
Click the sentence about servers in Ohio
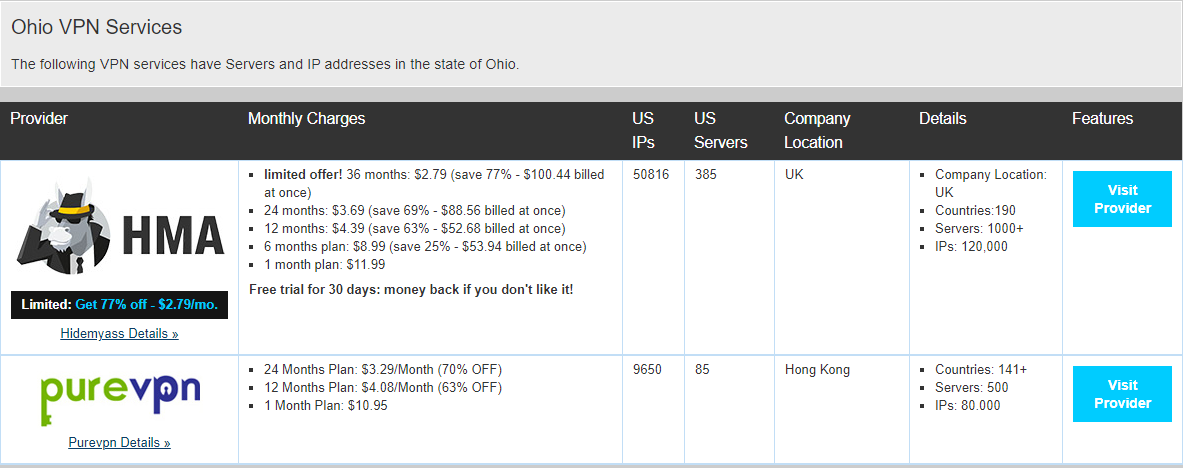[x=265, y=64]
